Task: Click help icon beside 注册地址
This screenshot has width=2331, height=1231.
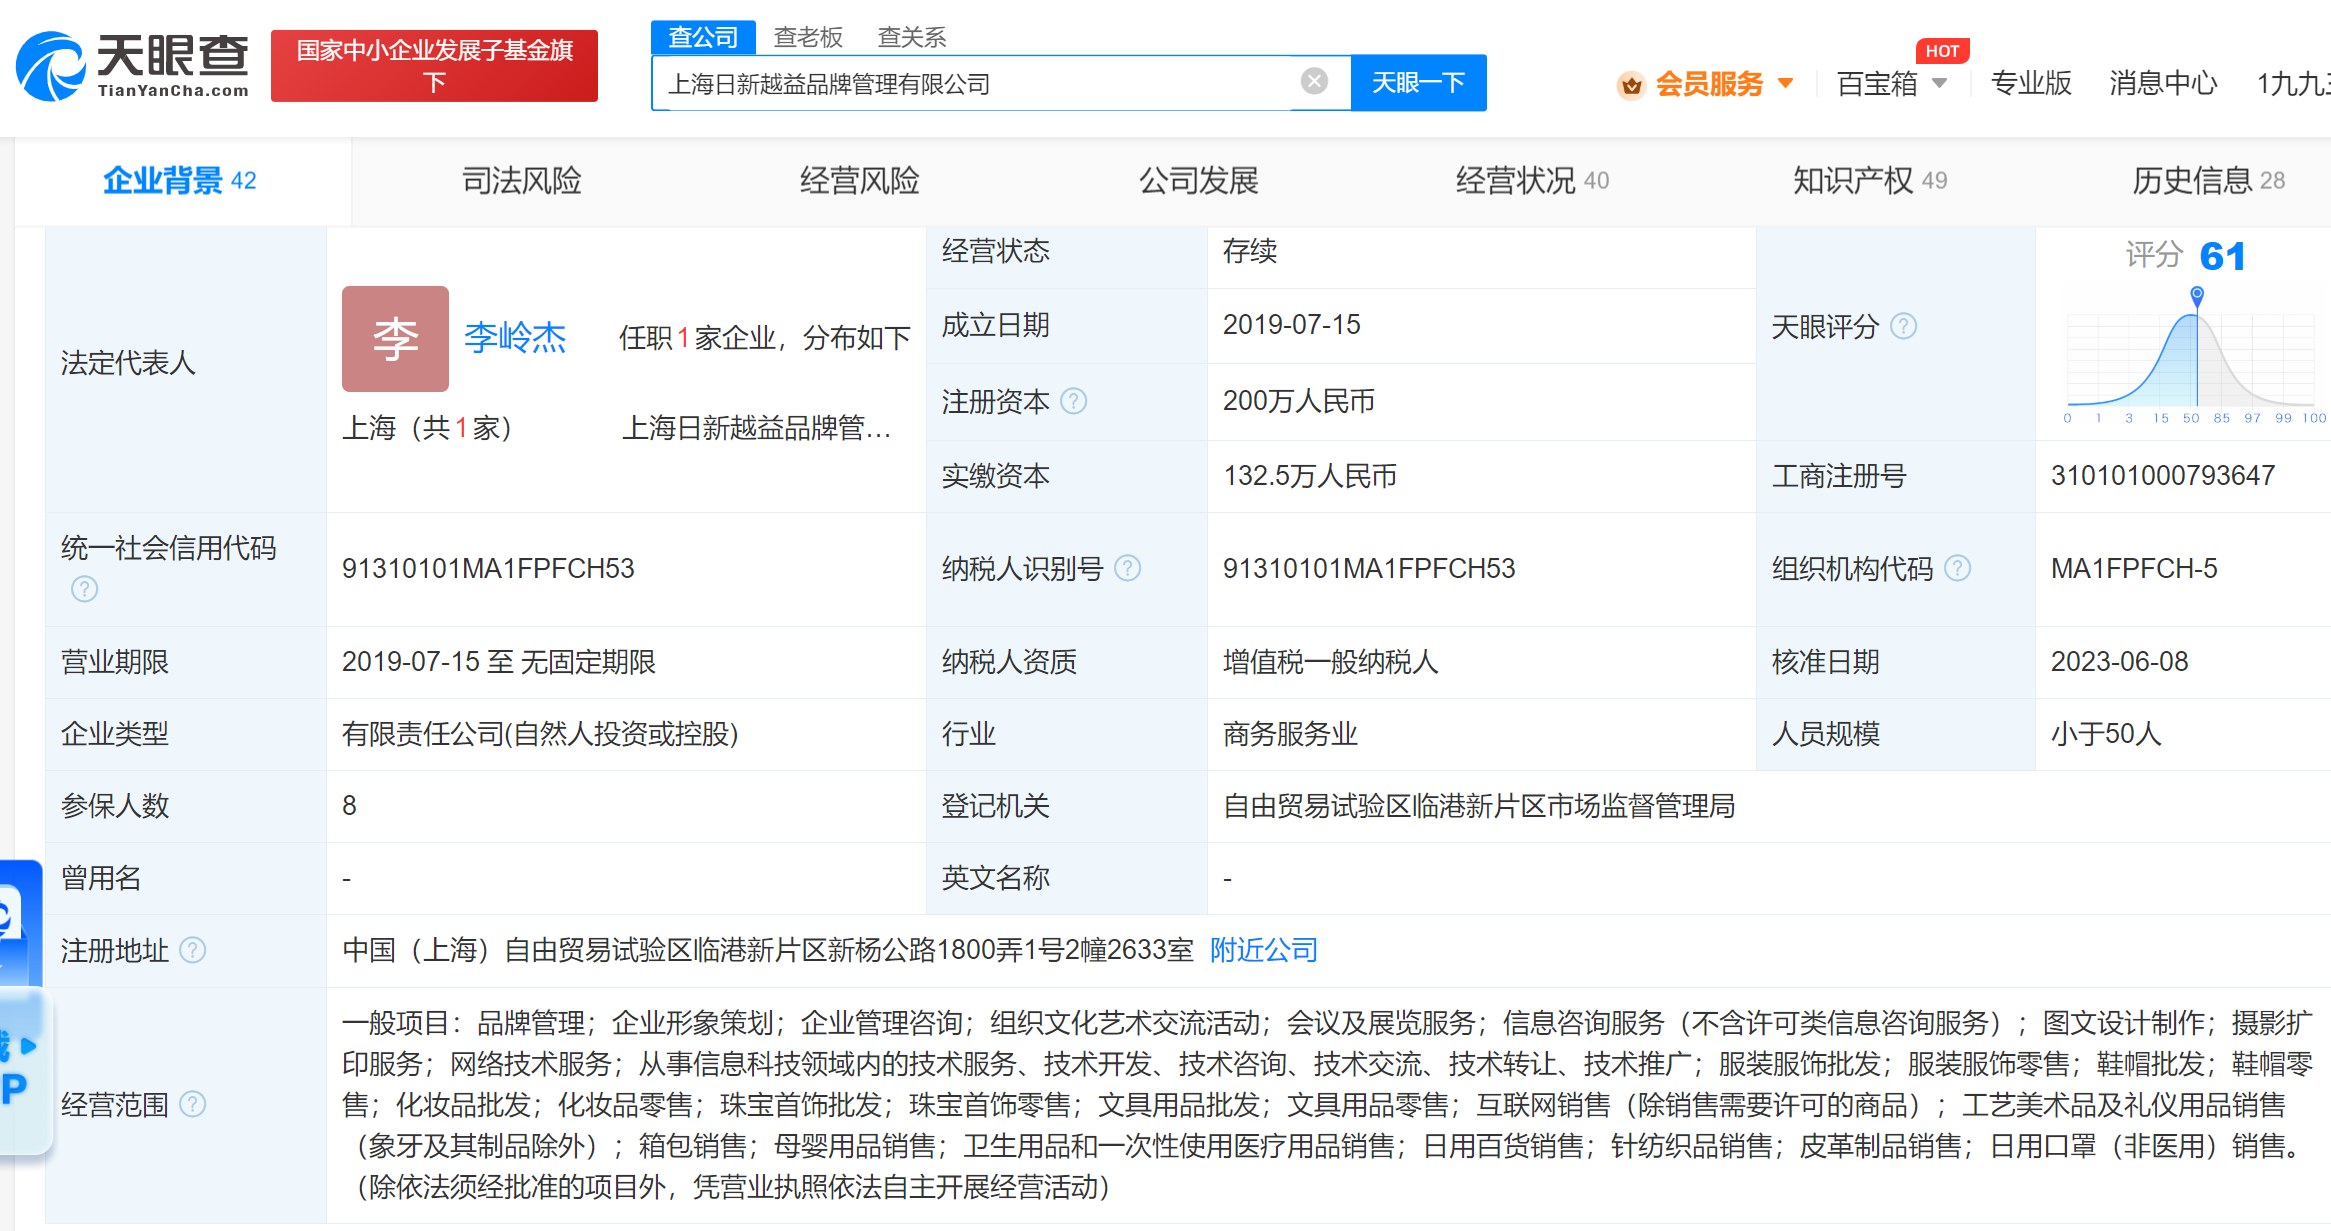Action: coord(192,950)
